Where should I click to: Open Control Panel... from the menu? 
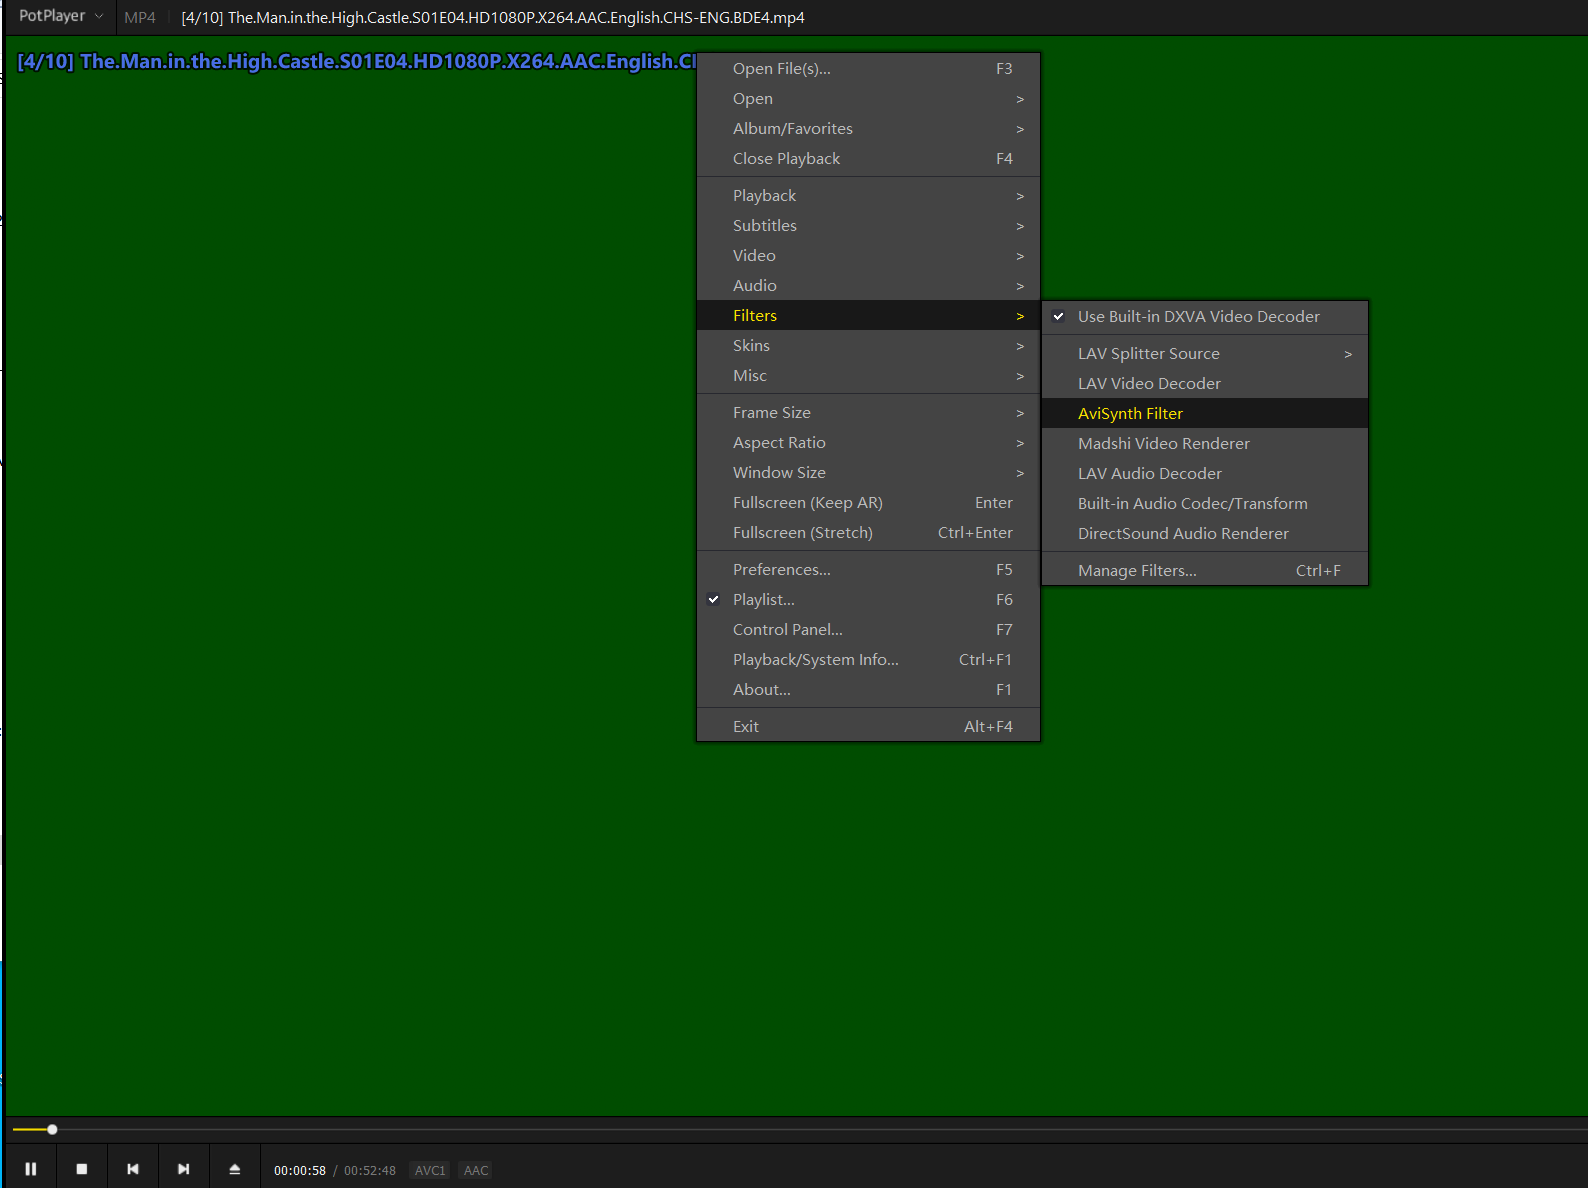[868, 630]
